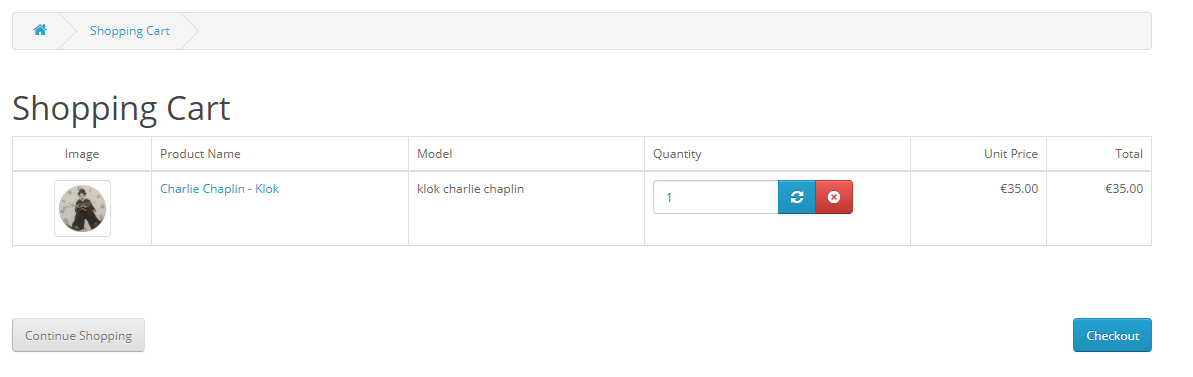Click the €35.00 value under Unit Price
This screenshot has width=1193, height=377.
(1020, 188)
